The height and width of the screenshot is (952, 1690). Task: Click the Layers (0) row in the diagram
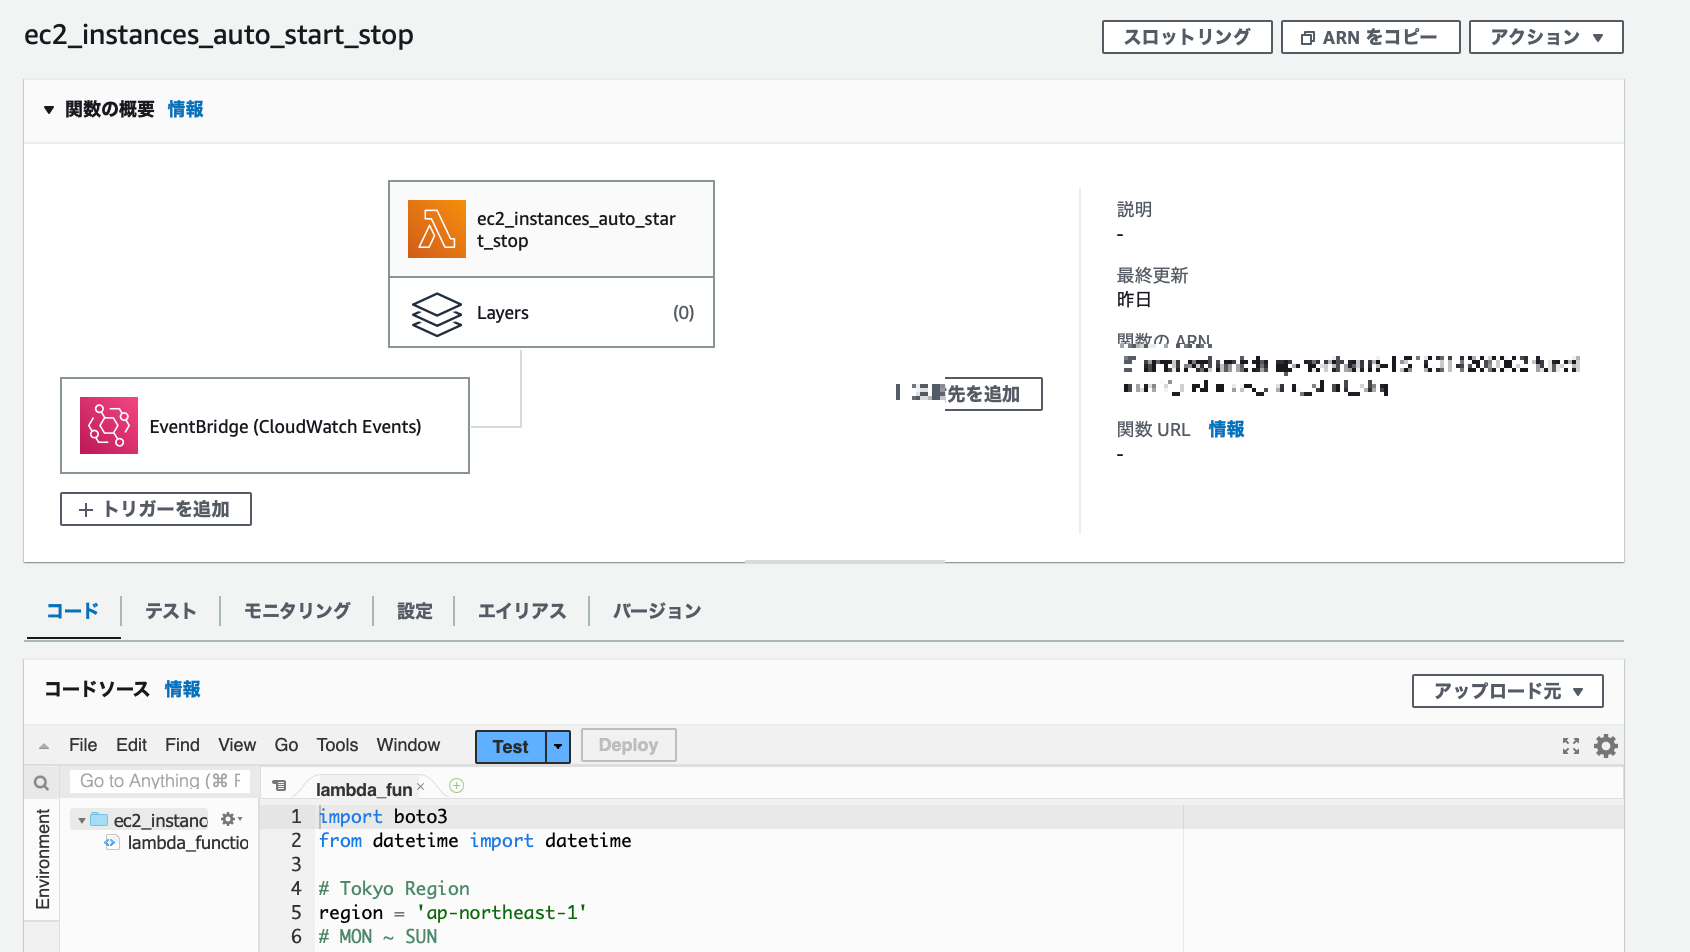[x=552, y=313]
